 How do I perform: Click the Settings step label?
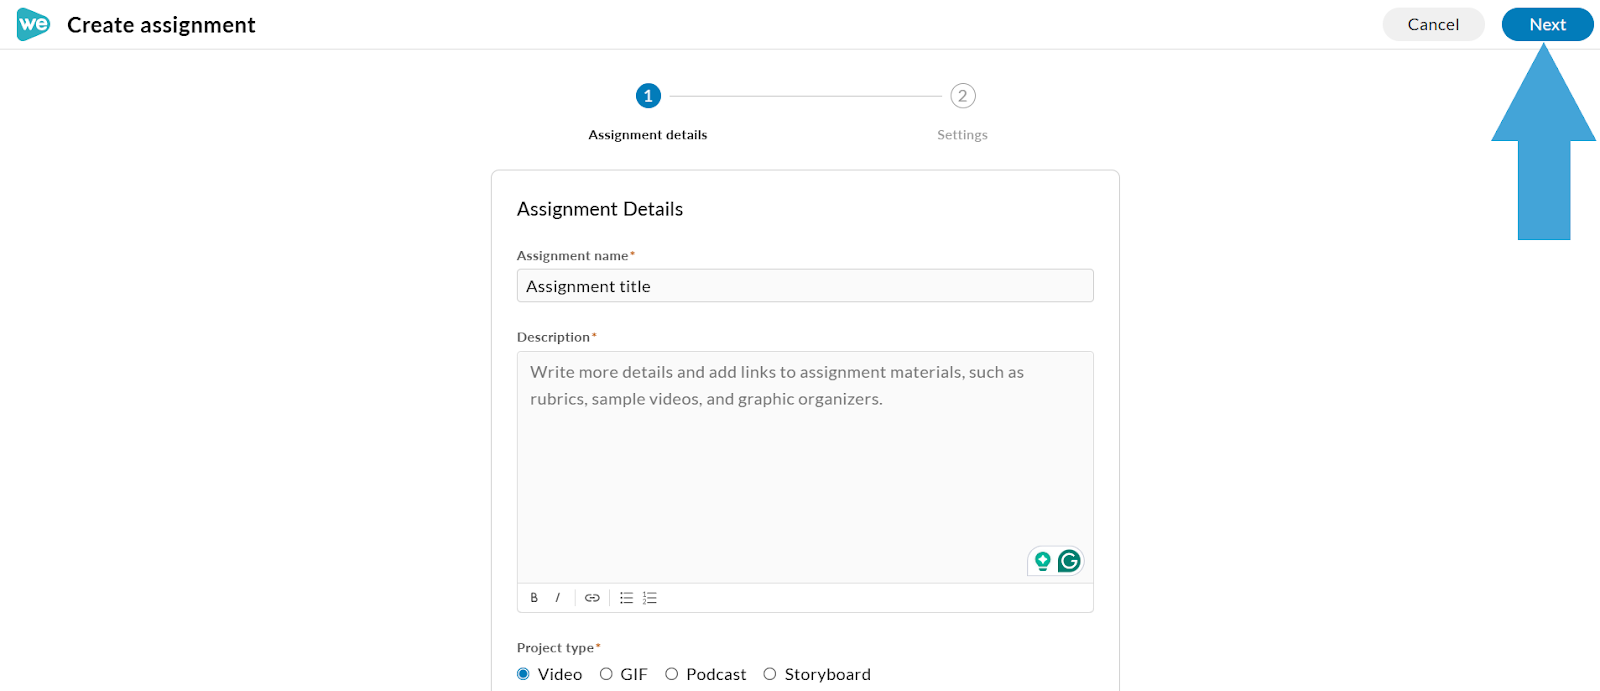(962, 135)
